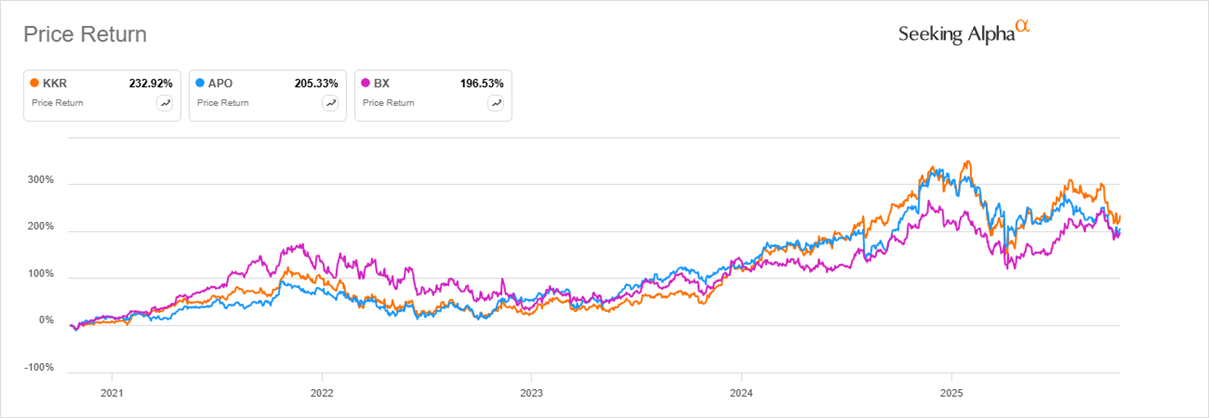Click the orange KKR color dot
The width and height of the screenshot is (1209, 418).
[x=35, y=83]
